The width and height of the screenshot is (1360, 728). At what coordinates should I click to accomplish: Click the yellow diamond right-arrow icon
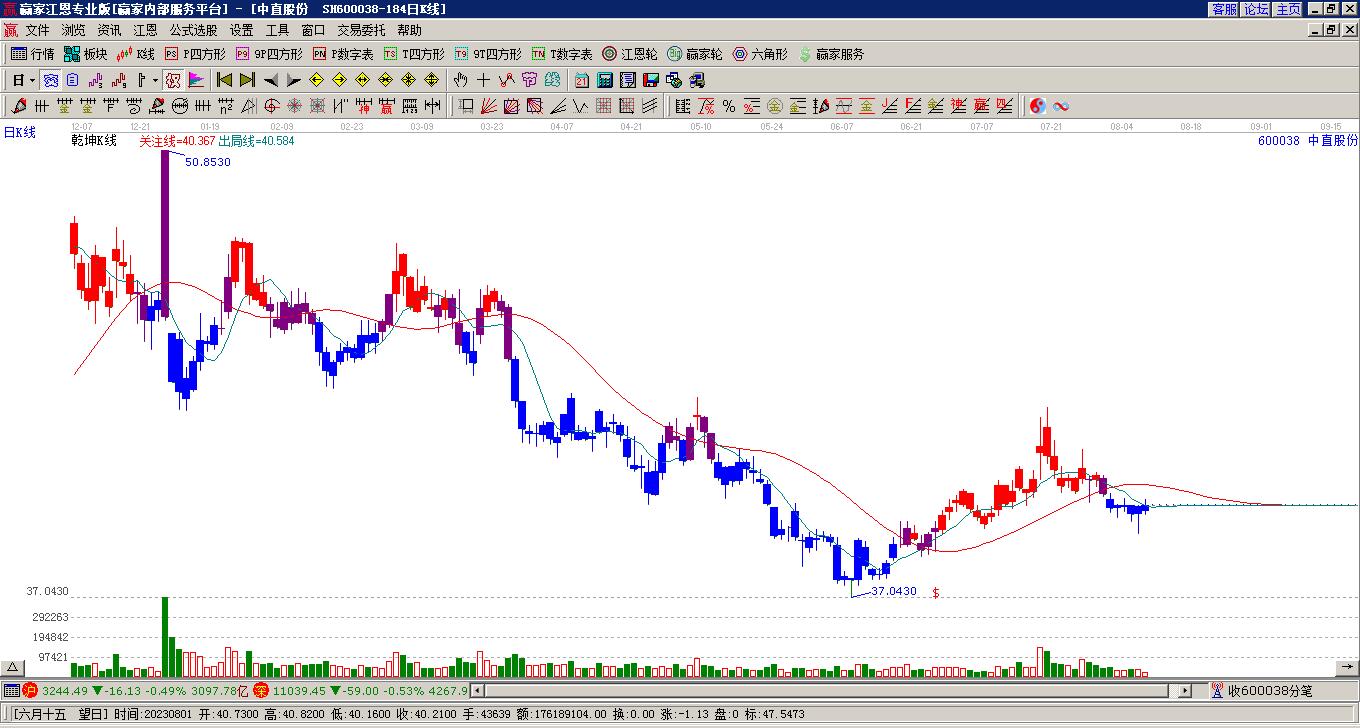click(x=339, y=80)
